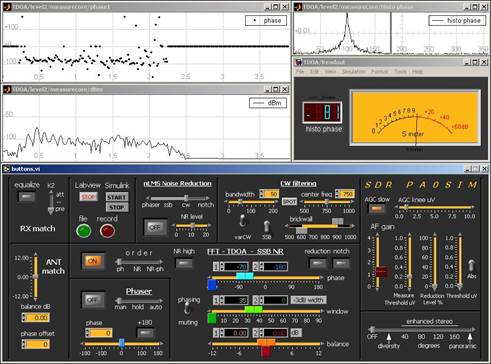
Task: Click the Simulink STOP button
Action: tap(116, 207)
